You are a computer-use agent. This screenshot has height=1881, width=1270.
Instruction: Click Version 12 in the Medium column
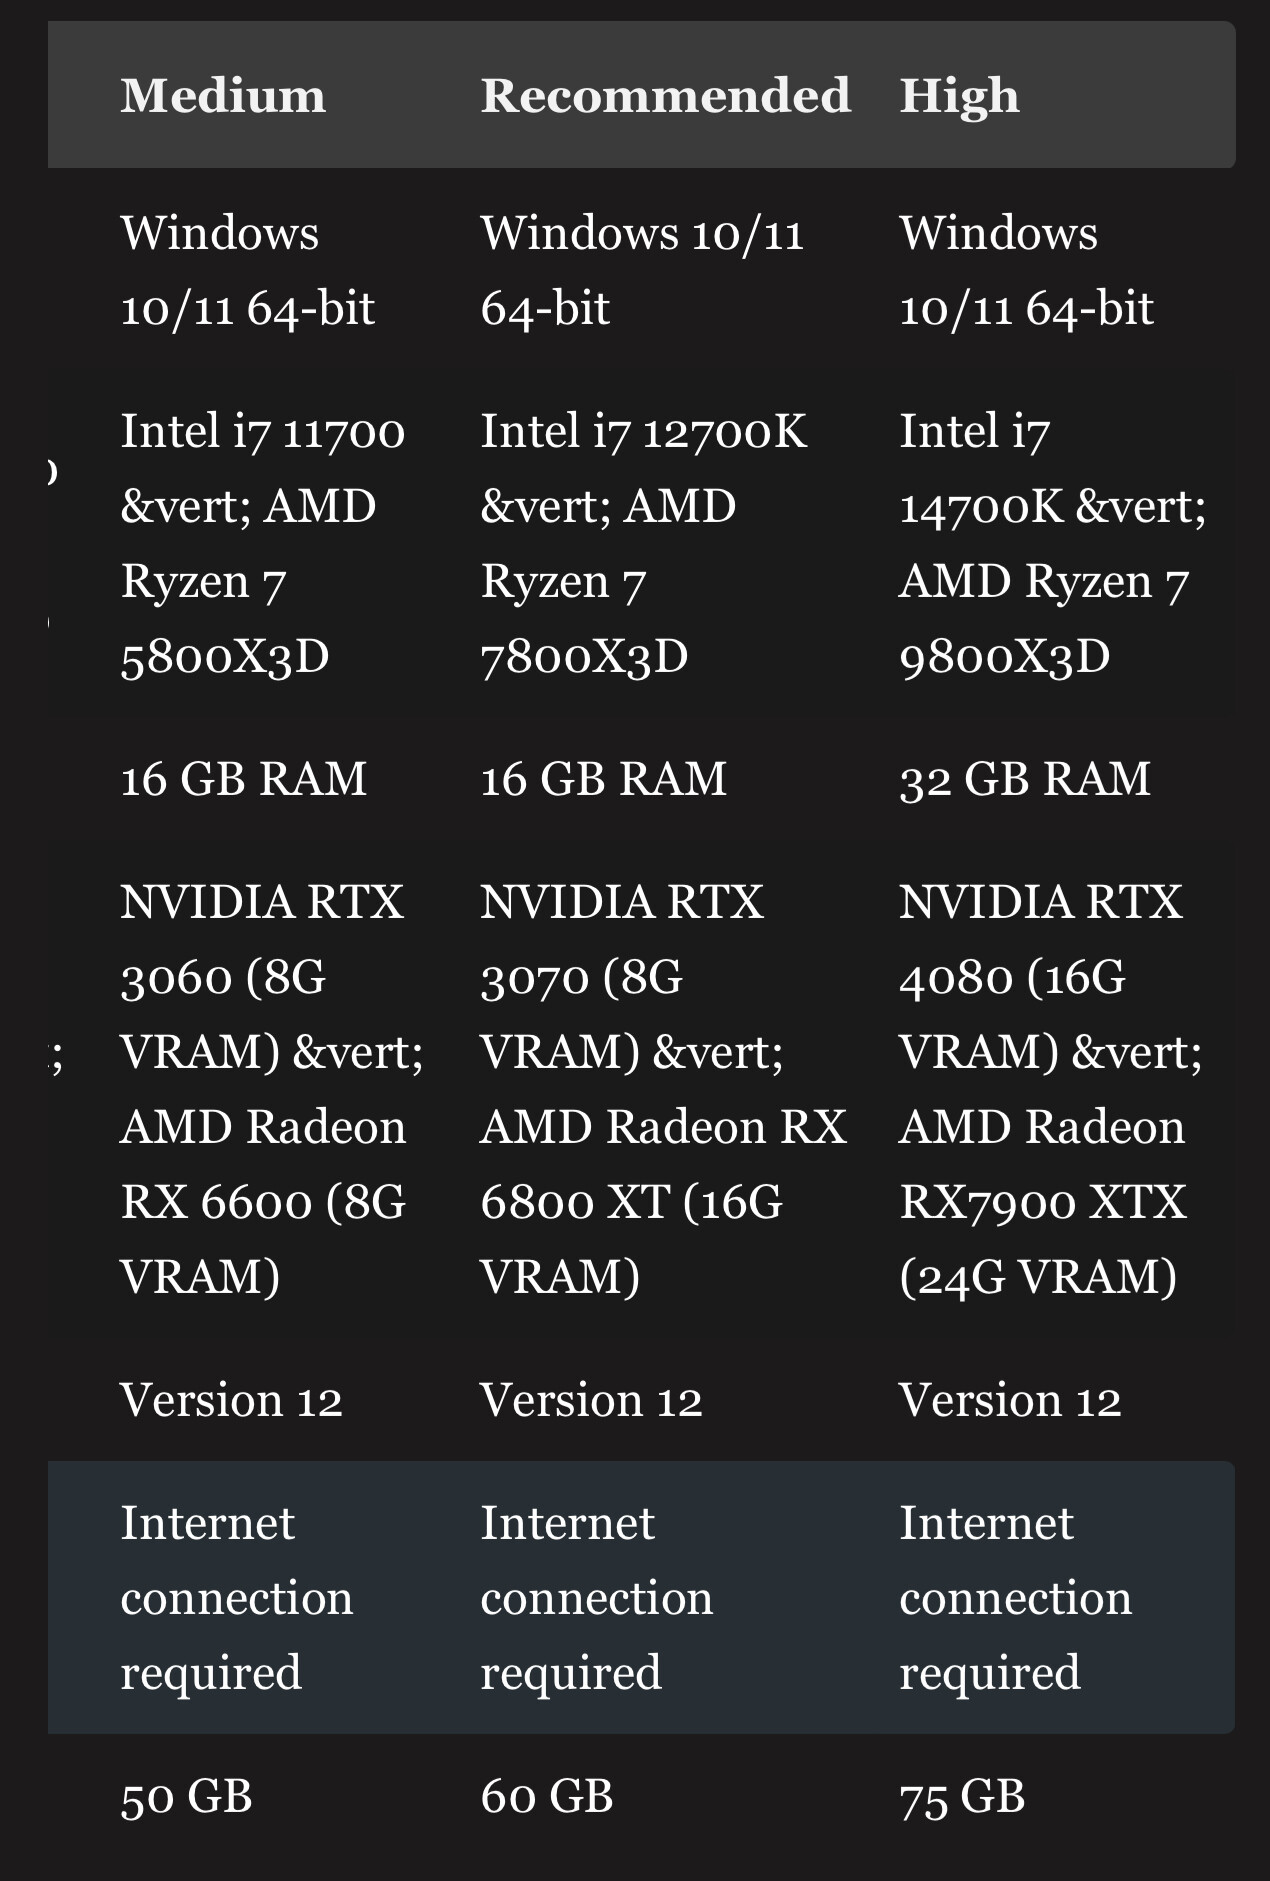[231, 1400]
